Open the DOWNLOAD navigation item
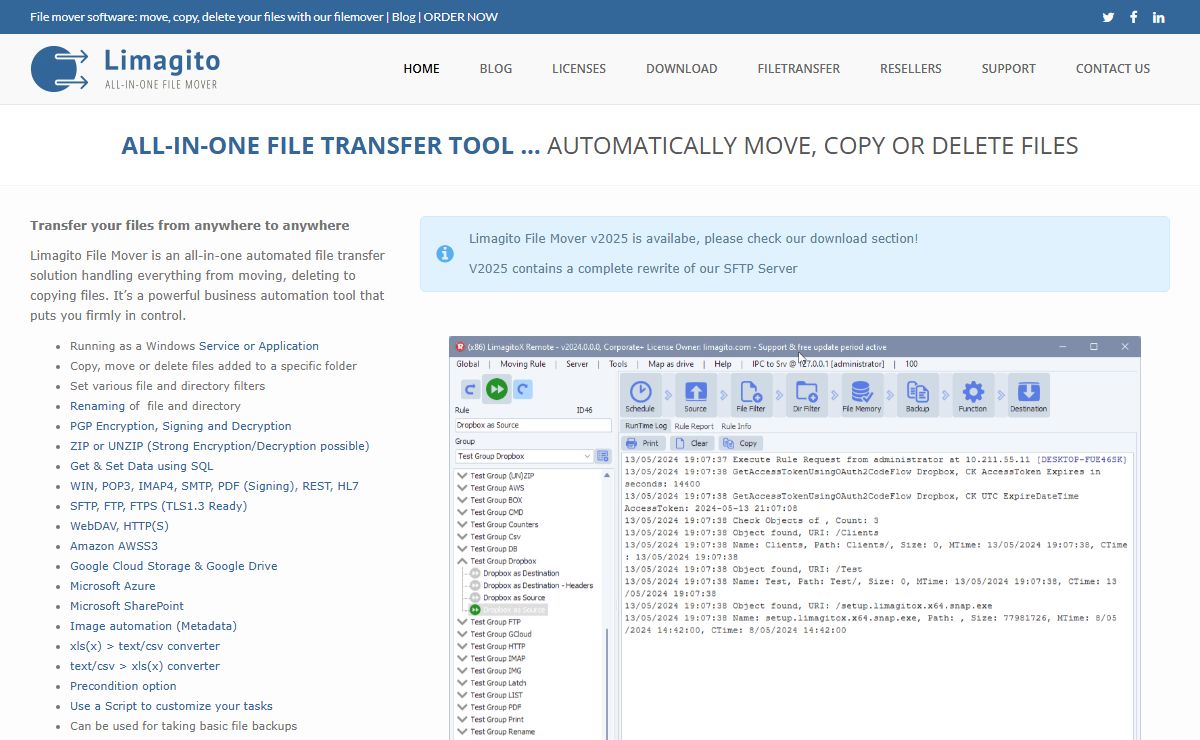Viewport: 1200px width, 740px height. [682, 69]
